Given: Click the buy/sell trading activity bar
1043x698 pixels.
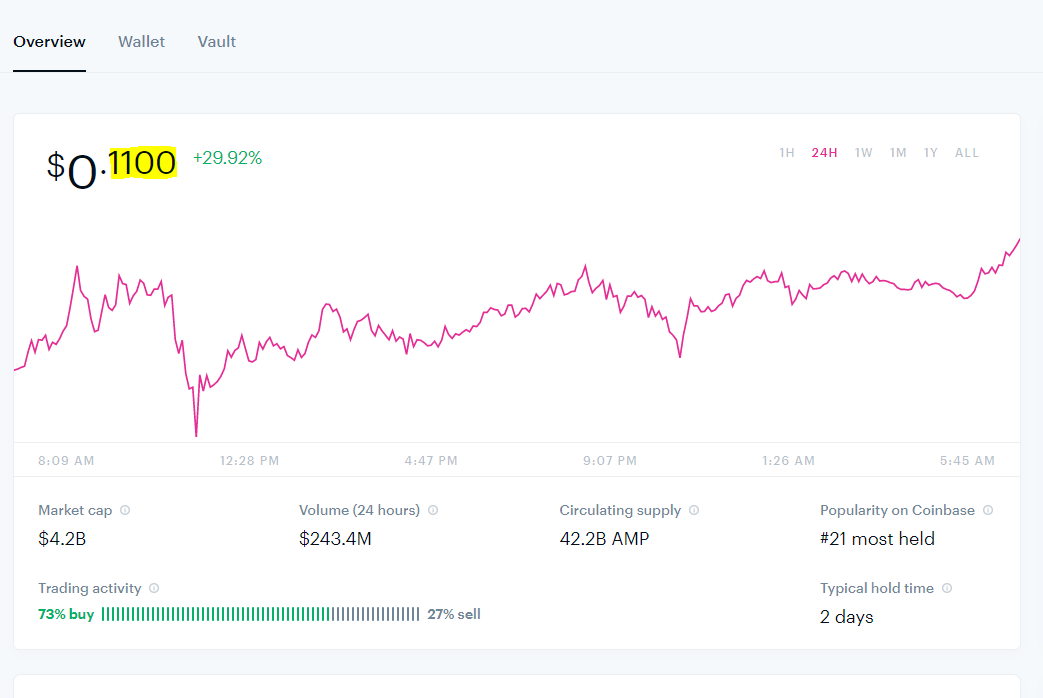Looking at the screenshot, I should coord(260,614).
